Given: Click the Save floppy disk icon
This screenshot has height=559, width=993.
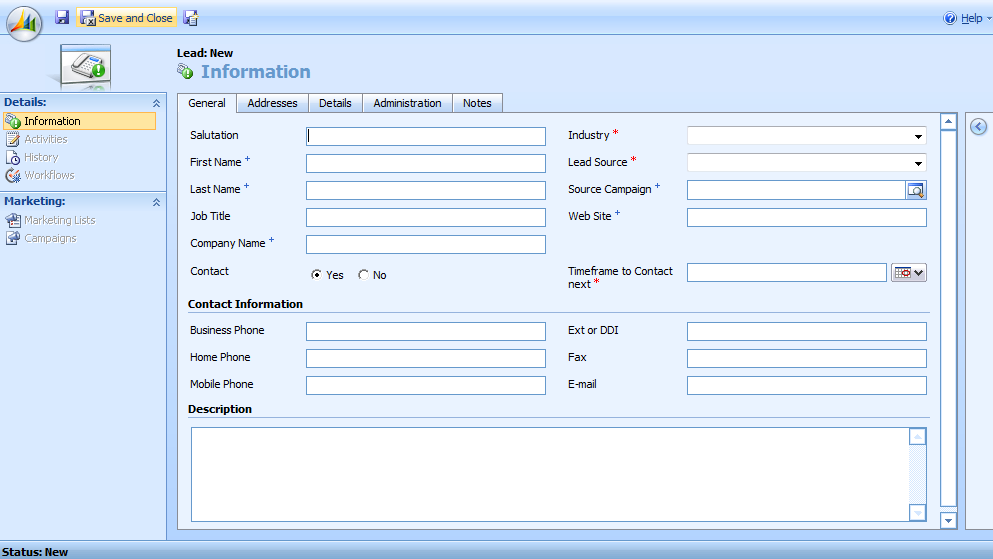Looking at the screenshot, I should point(62,18).
